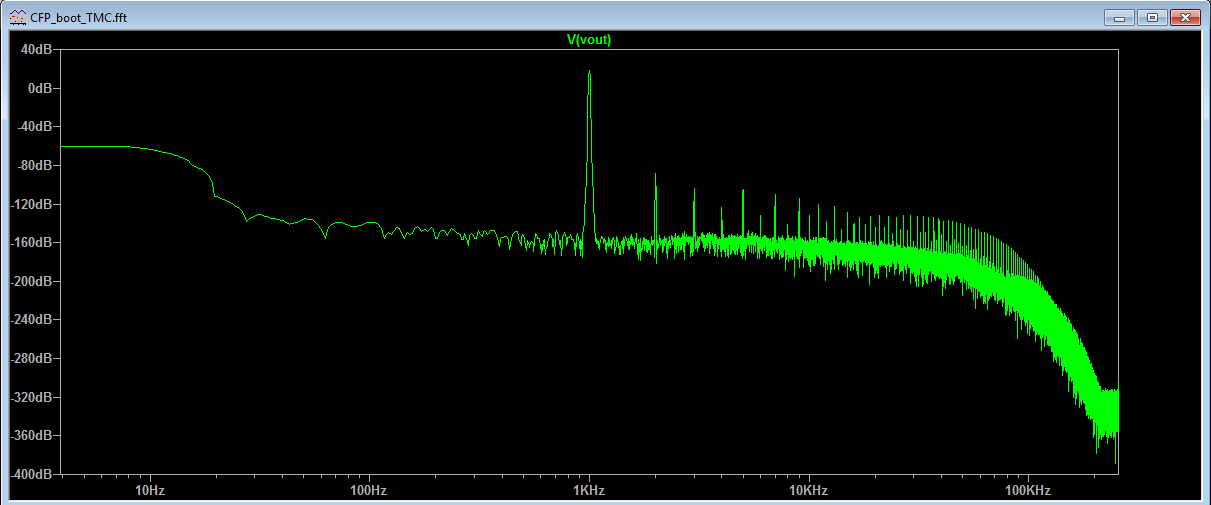Maximize the FFT plot window
Screen dimensions: 1211x505
[1151, 18]
